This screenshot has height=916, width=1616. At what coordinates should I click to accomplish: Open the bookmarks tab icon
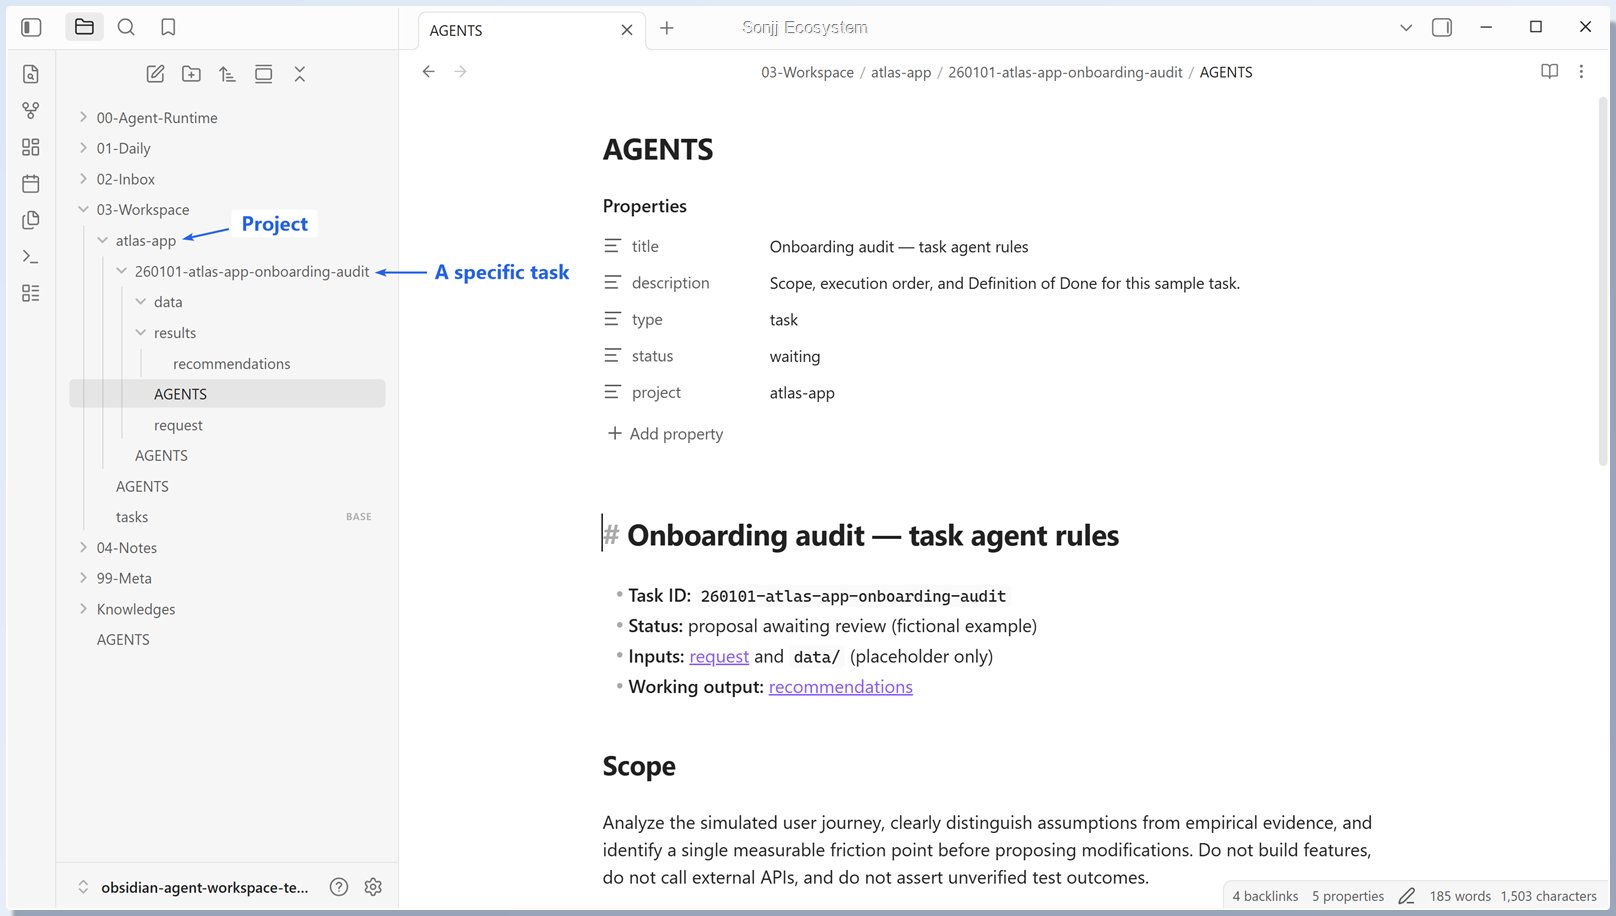pos(168,27)
